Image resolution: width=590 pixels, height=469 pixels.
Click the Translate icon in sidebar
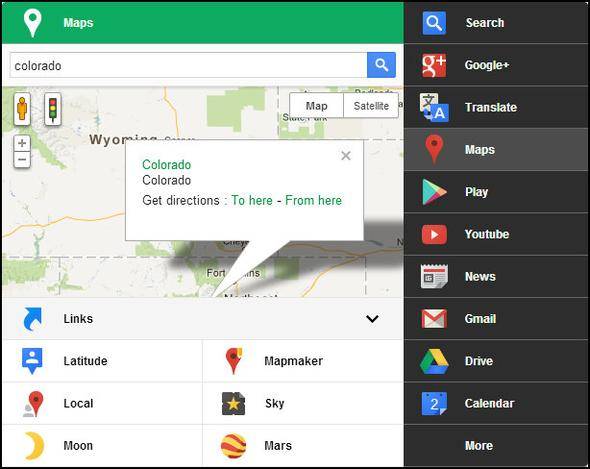[x=434, y=107]
